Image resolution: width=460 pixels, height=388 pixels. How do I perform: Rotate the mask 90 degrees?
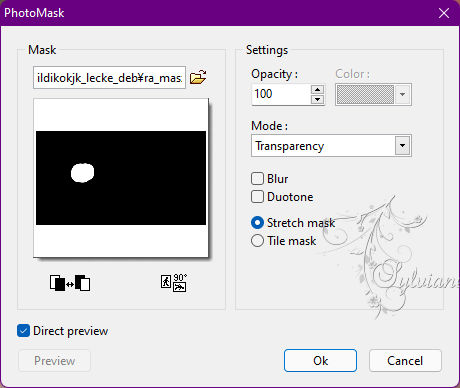point(174,283)
